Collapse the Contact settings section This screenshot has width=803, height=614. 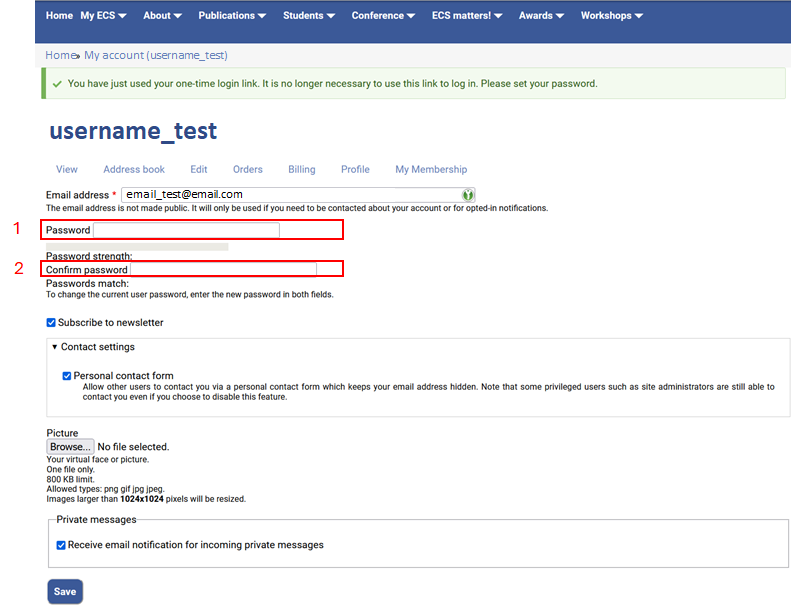93,347
